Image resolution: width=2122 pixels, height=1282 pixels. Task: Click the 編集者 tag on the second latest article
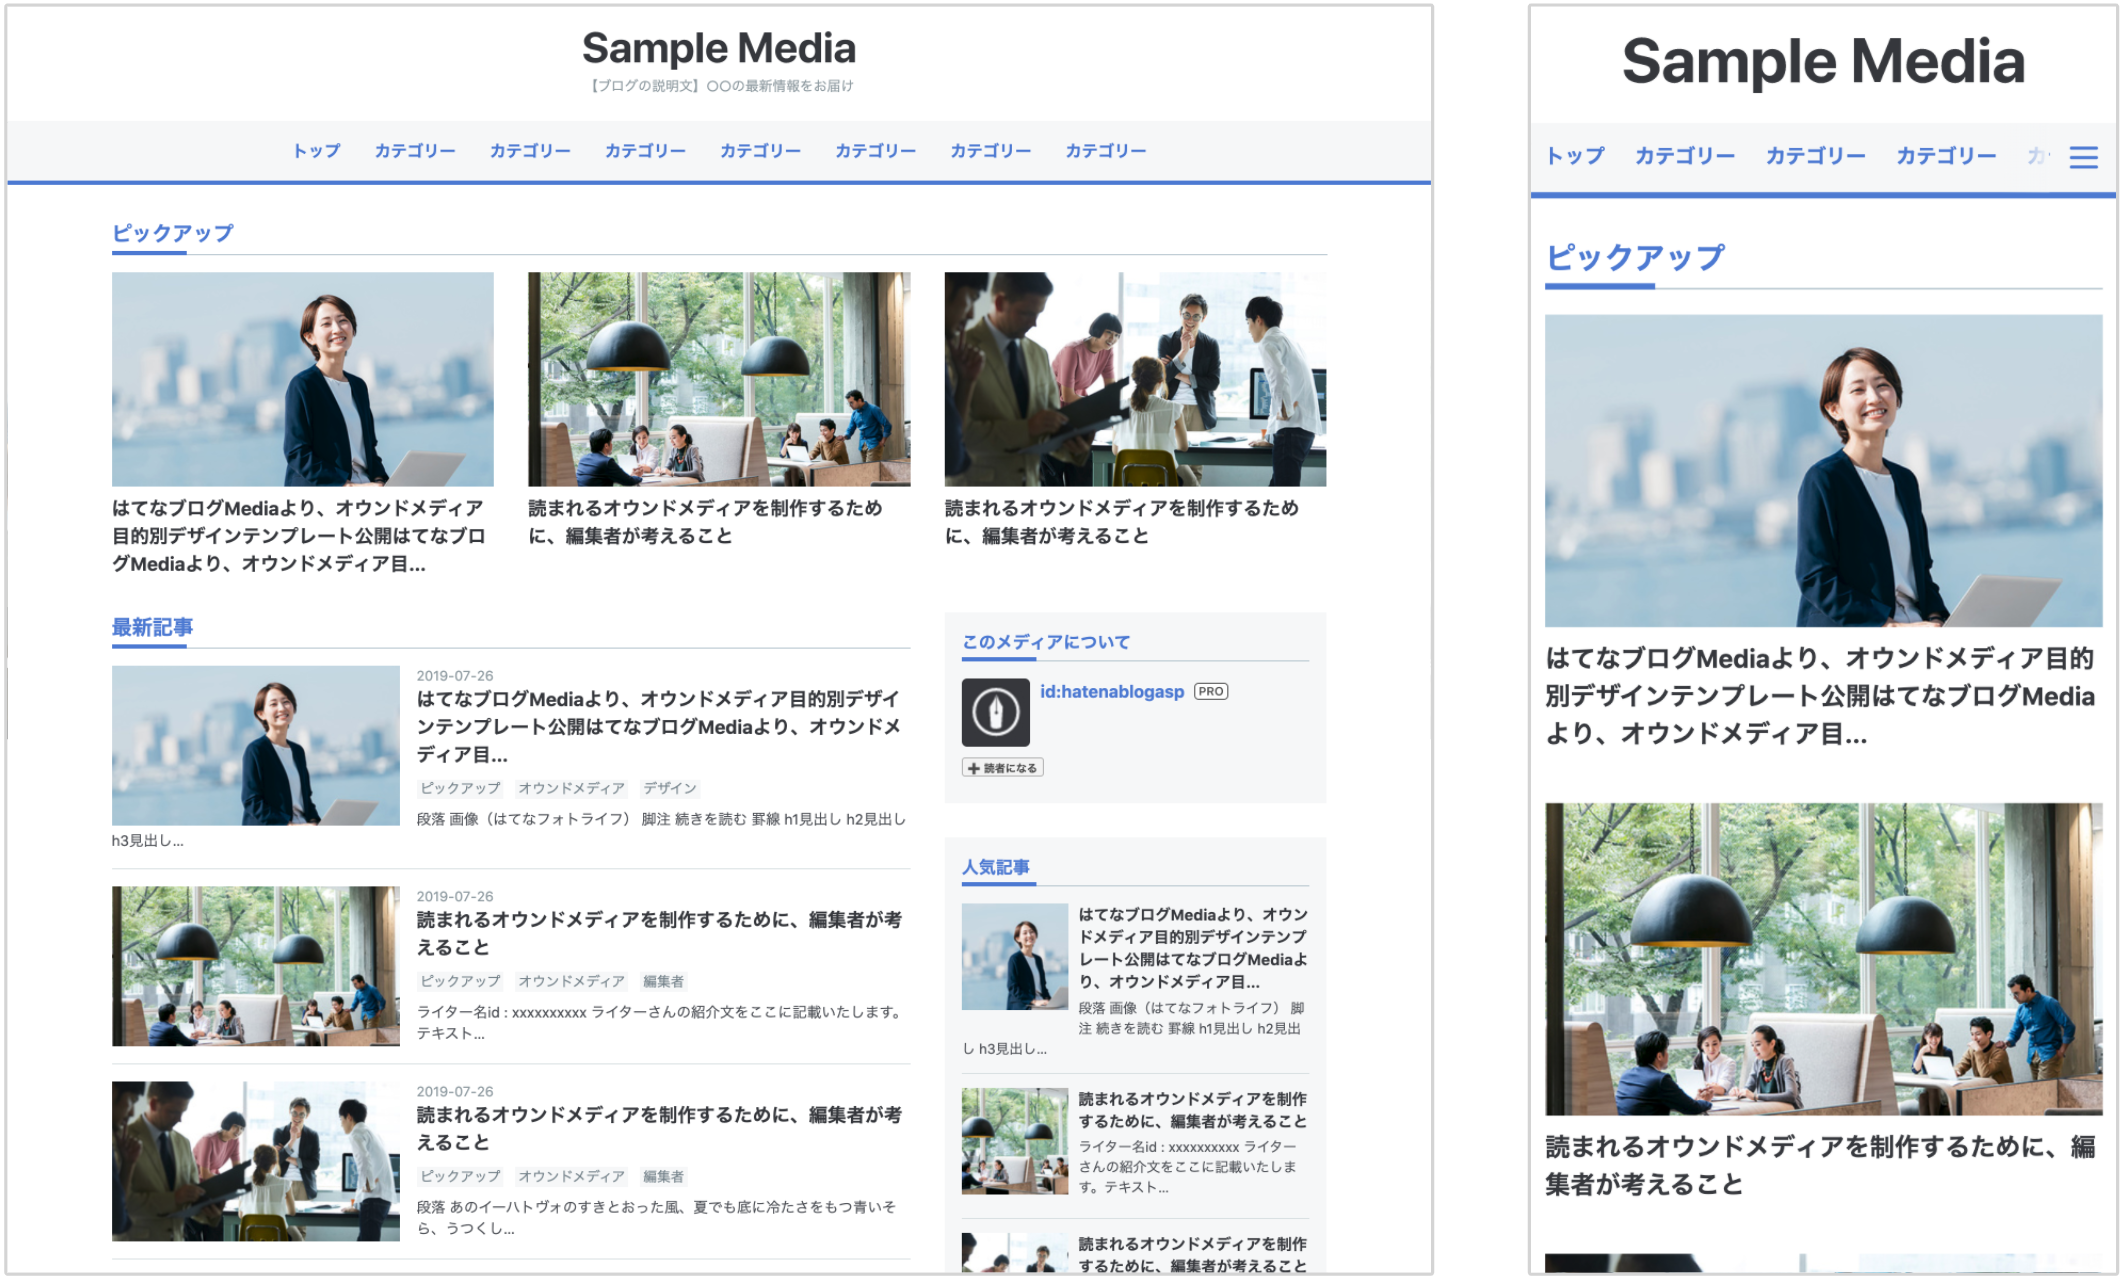pyautogui.click(x=663, y=981)
